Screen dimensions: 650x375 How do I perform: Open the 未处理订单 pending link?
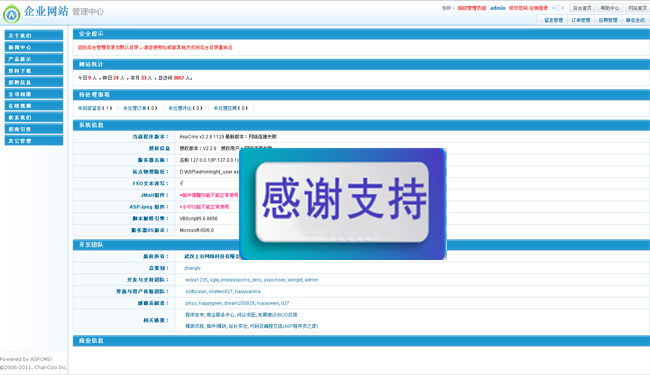click(x=140, y=108)
